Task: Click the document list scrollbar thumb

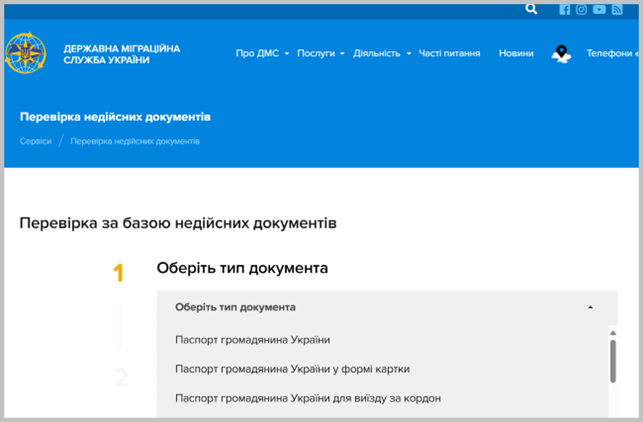Action: point(612,361)
